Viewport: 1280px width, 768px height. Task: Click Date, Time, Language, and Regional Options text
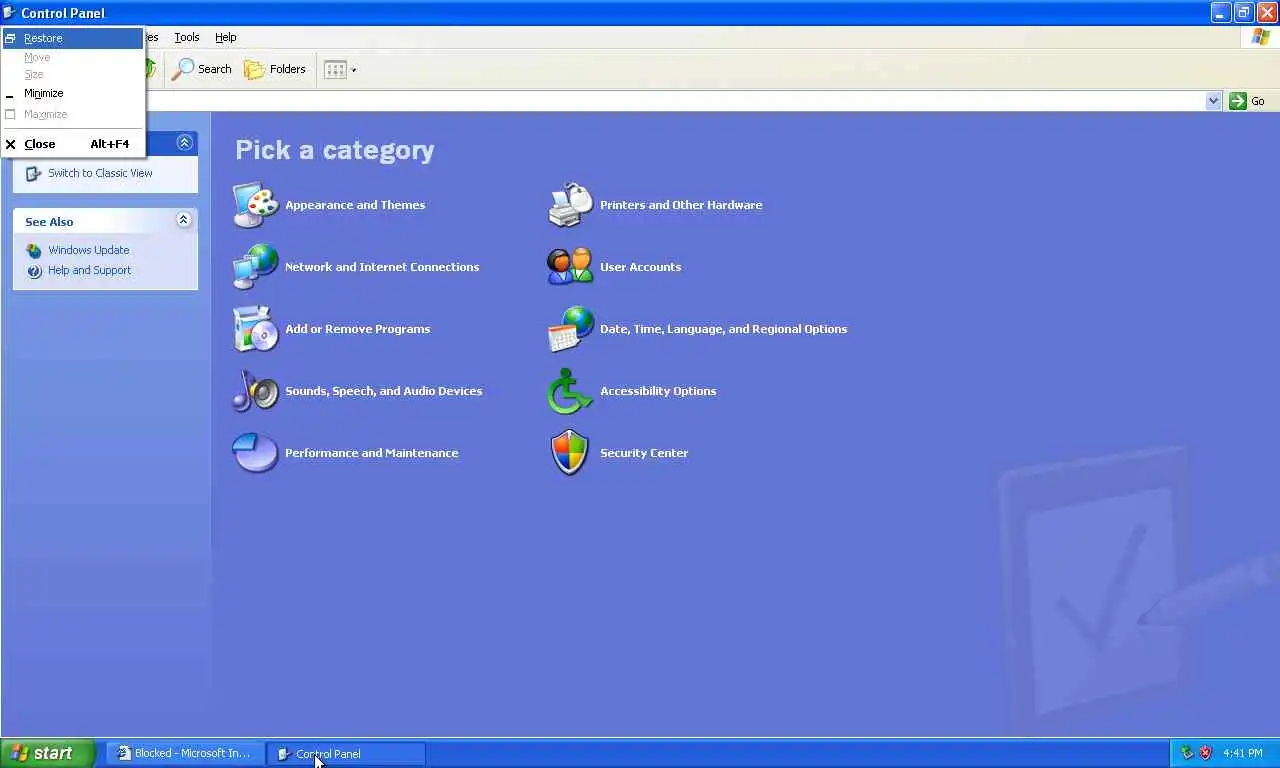(x=723, y=329)
